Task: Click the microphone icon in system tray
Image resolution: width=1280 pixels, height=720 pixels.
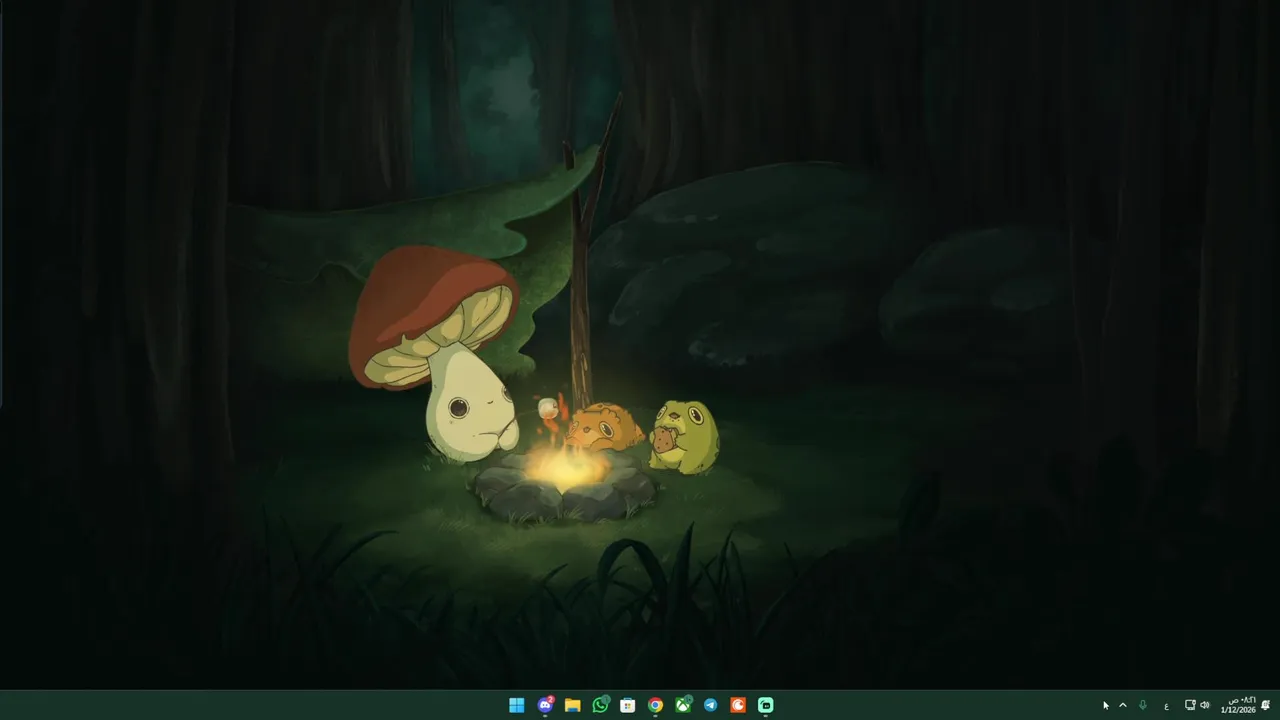Action: [x=1143, y=705]
